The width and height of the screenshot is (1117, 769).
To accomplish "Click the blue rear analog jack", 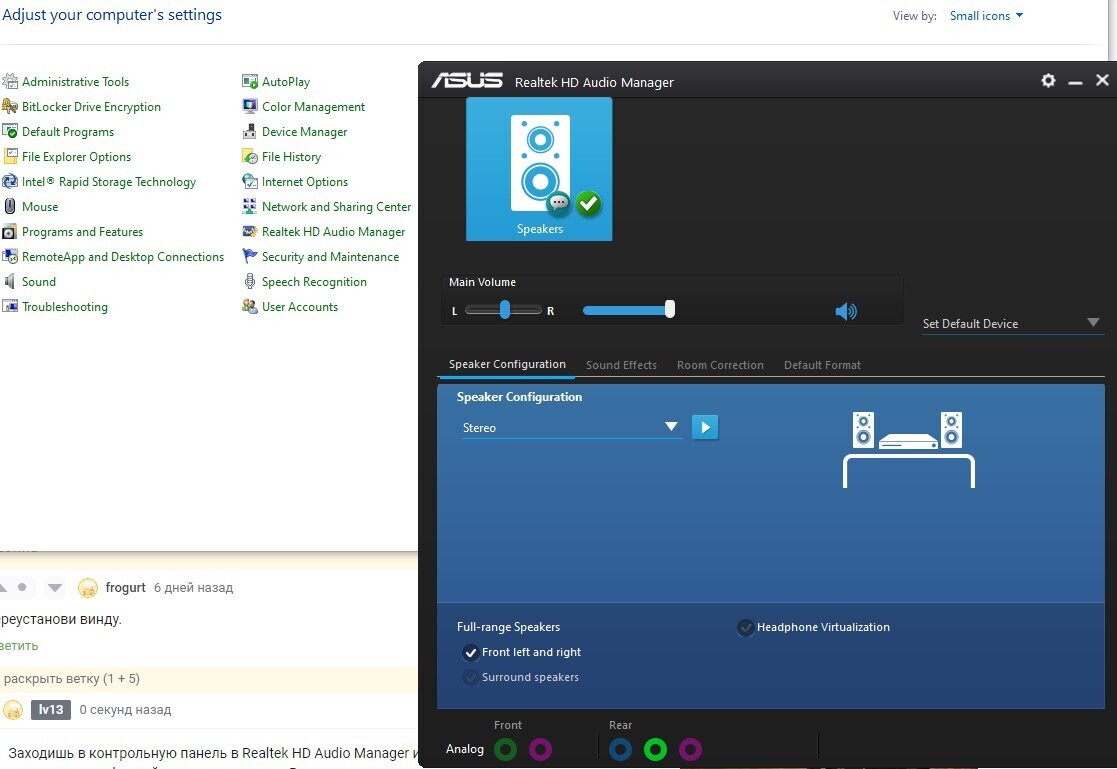I will 620,749.
